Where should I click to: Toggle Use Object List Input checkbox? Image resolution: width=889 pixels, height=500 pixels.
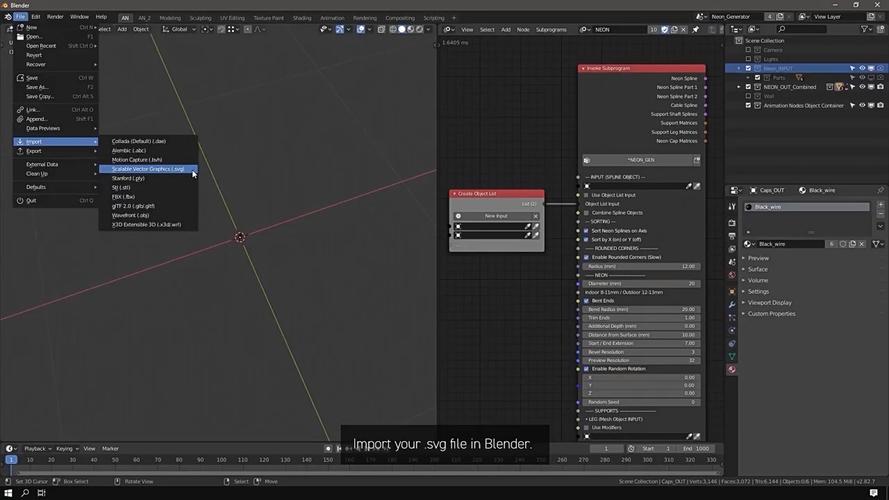(586, 195)
